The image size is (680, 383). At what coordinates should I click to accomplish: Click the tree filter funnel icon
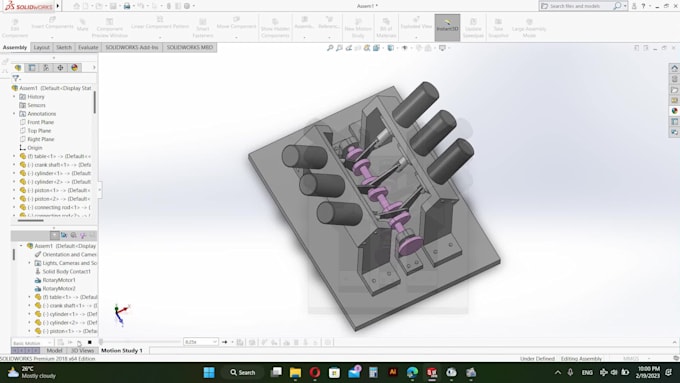pos(16,79)
